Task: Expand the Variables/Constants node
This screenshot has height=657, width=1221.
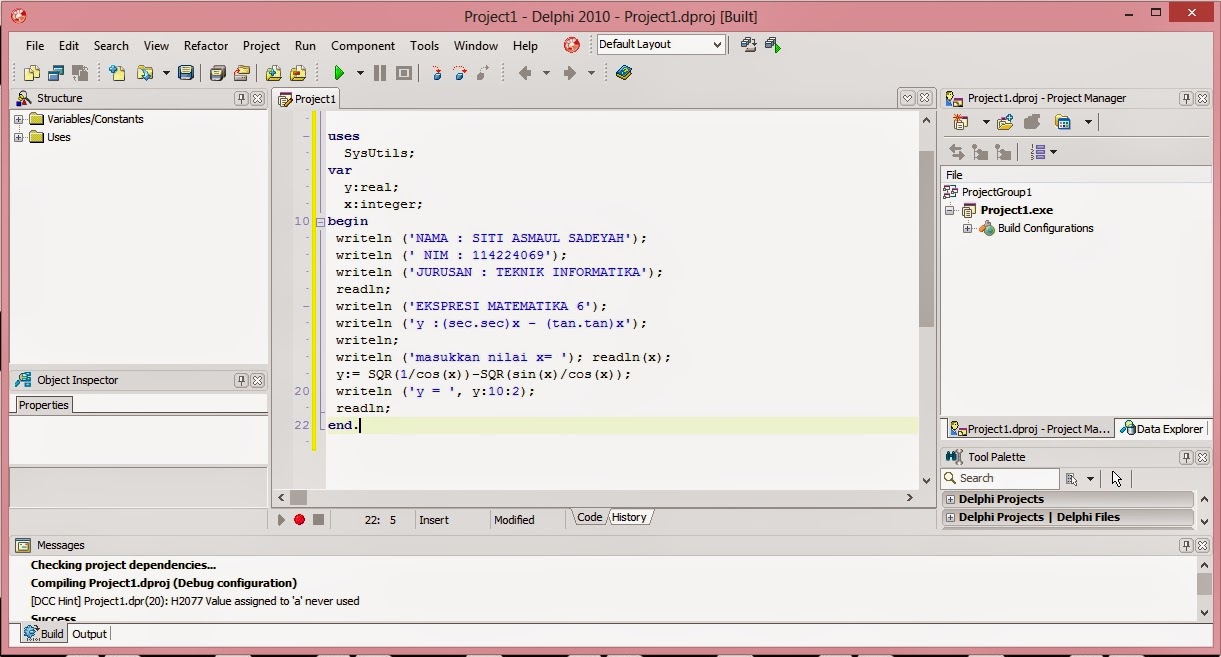Action: (19, 119)
